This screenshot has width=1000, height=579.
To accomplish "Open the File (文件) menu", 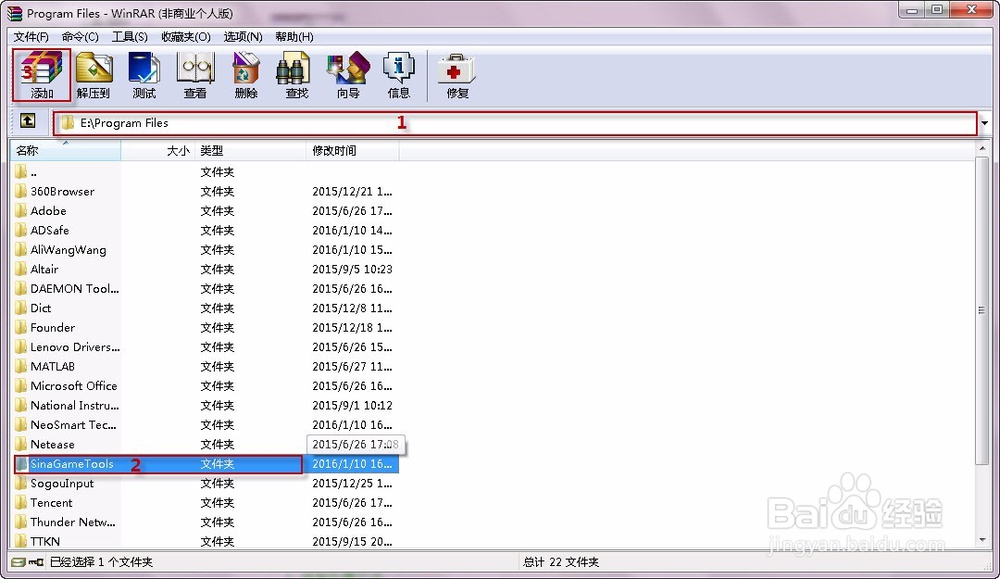I will (31, 37).
